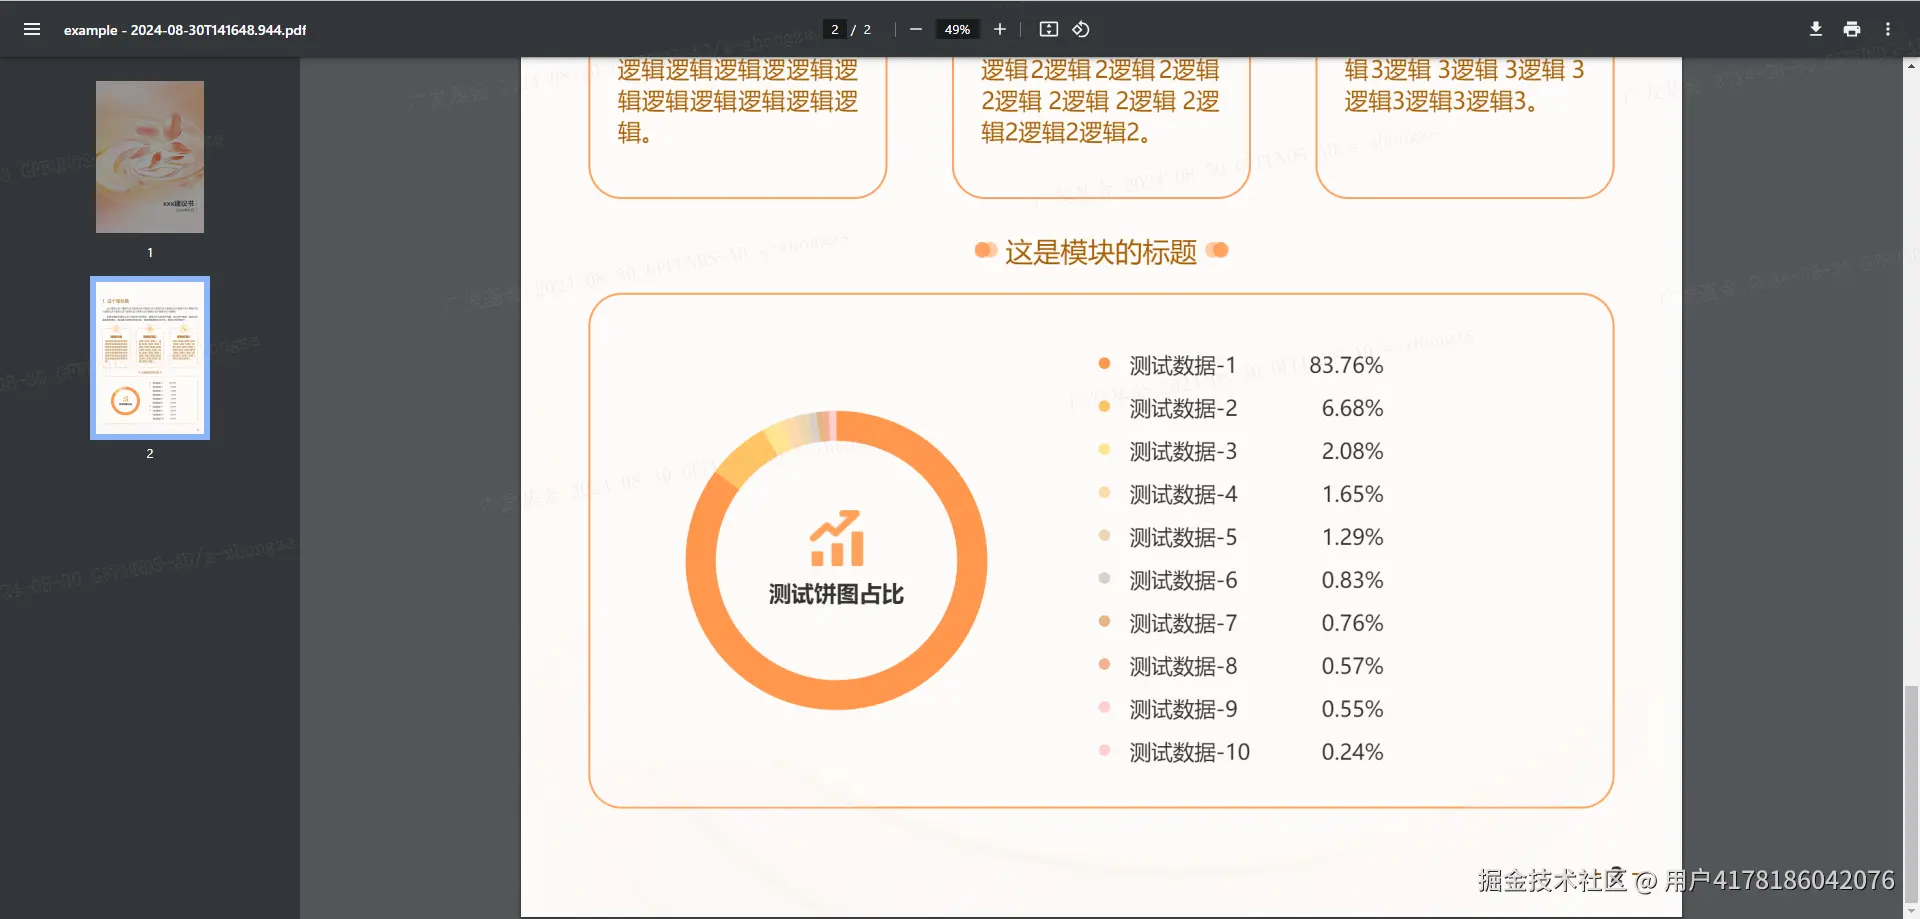Click the 1.29% value
1920x919 pixels.
[1352, 537]
